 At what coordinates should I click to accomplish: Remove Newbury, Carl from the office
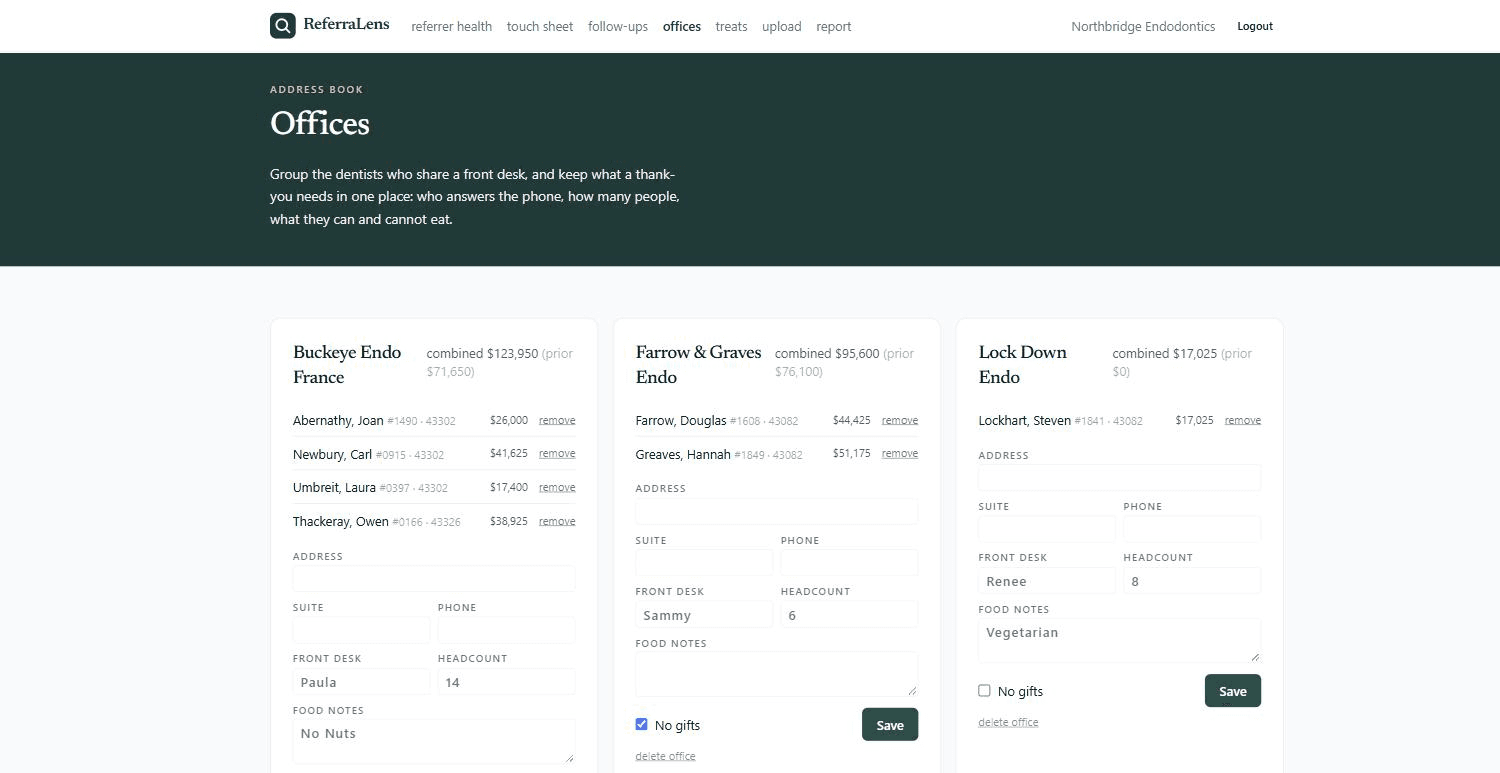pyautogui.click(x=557, y=454)
